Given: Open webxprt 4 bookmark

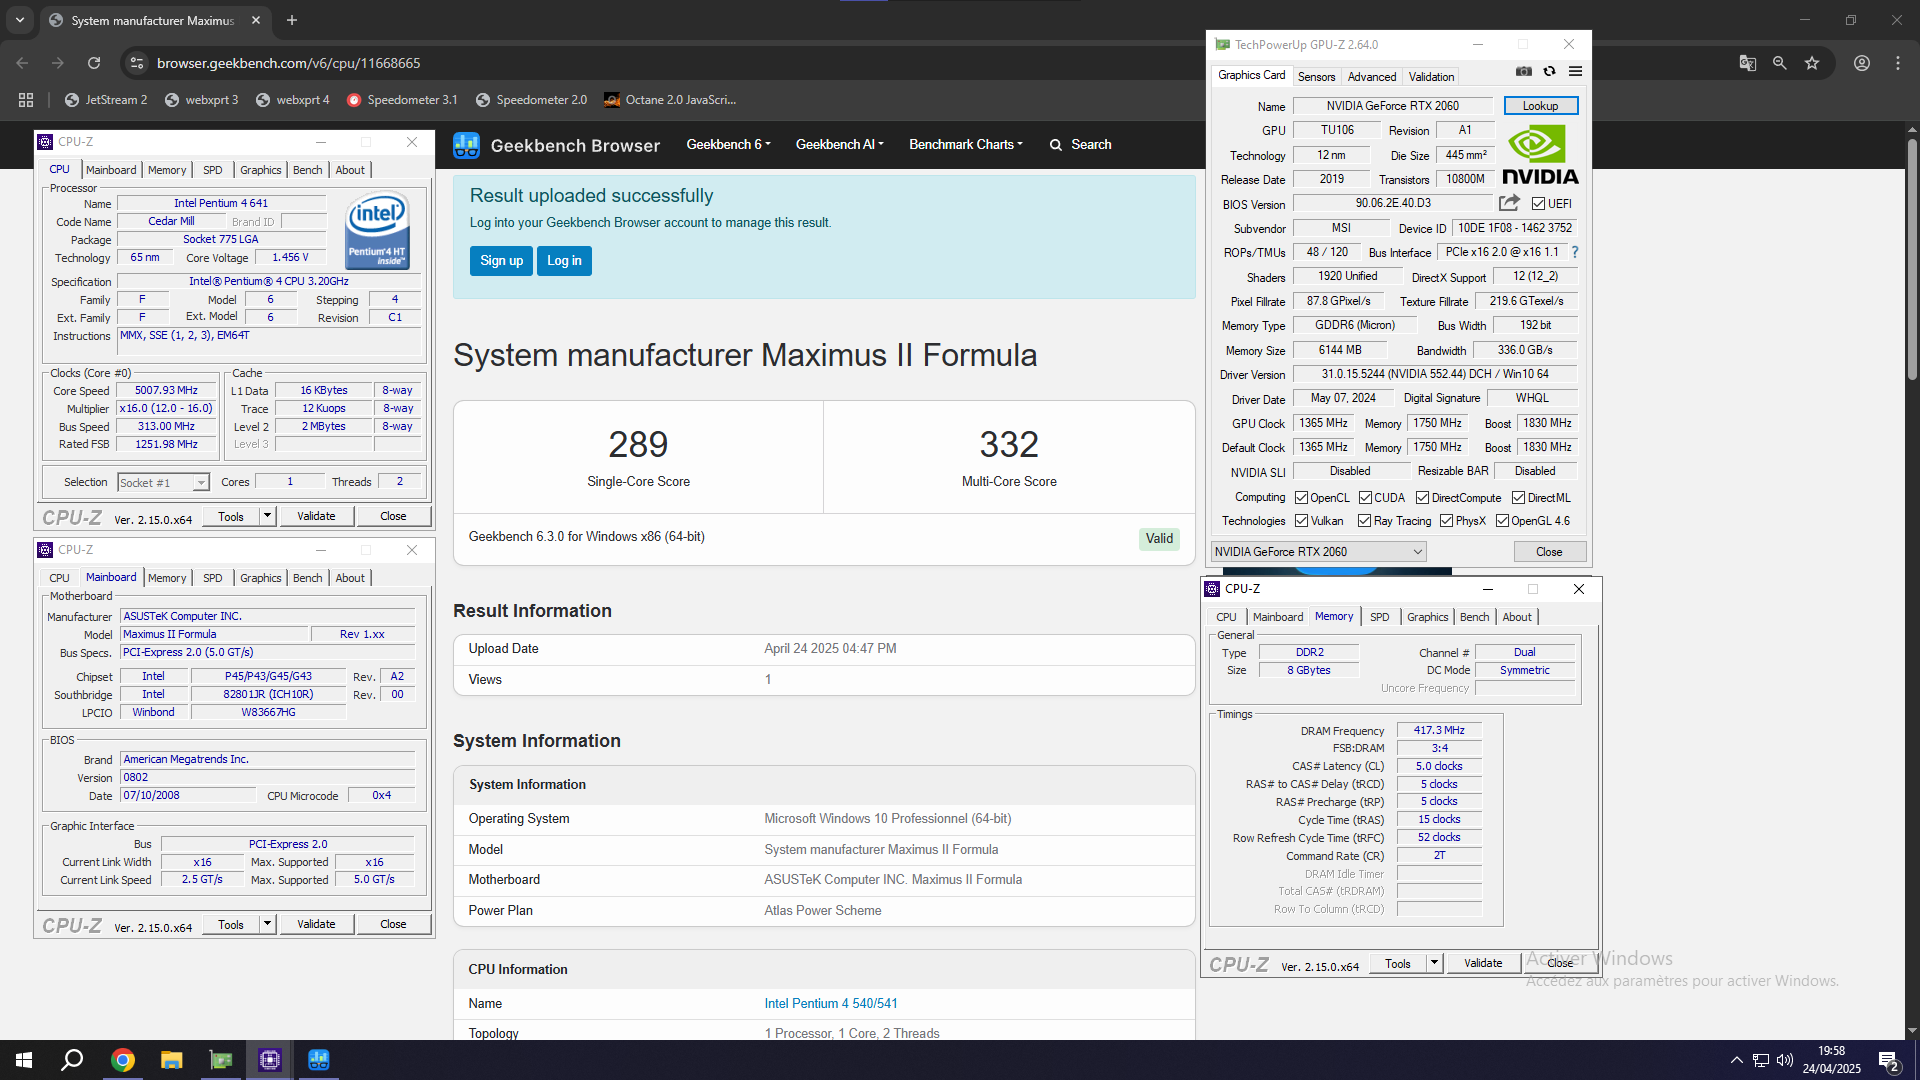Looking at the screenshot, I should [293, 100].
